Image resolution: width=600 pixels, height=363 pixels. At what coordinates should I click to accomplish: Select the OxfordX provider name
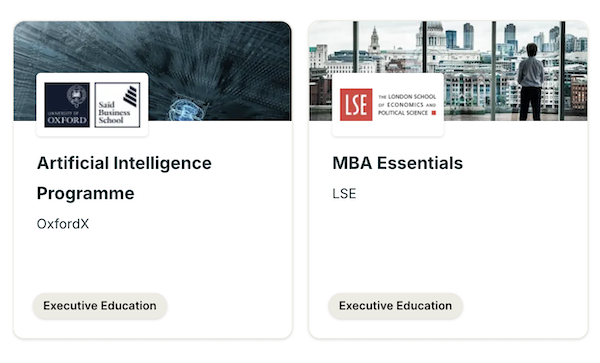[63, 224]
